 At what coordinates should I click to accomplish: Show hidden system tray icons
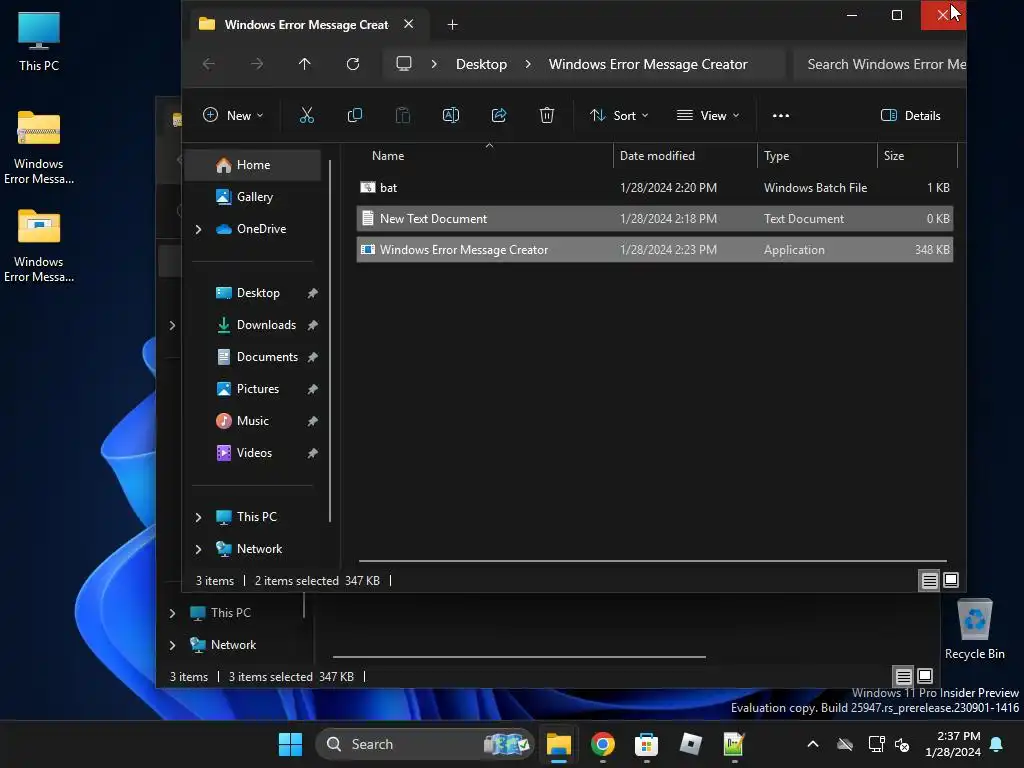(813, 744)
